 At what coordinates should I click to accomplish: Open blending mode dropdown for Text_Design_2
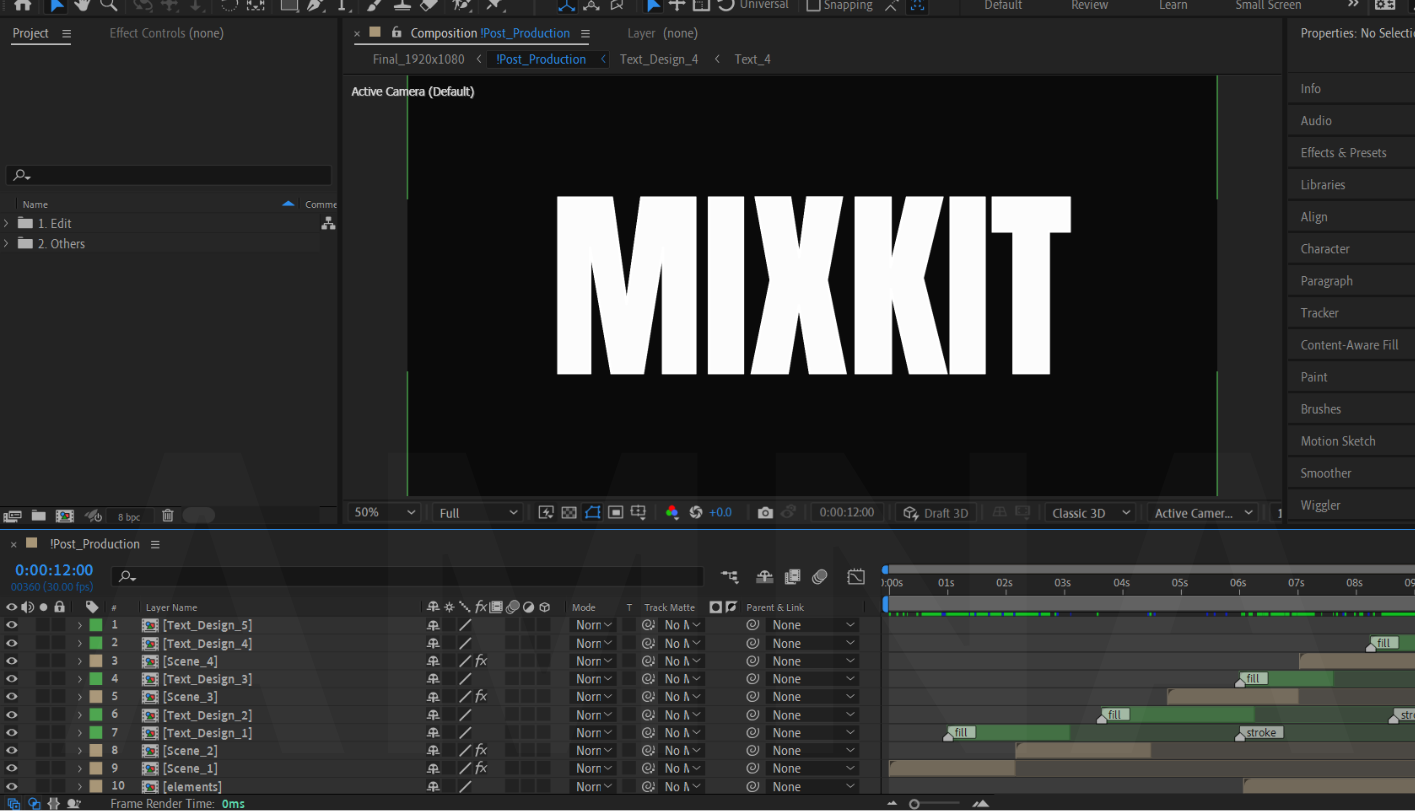click(594, 715)
